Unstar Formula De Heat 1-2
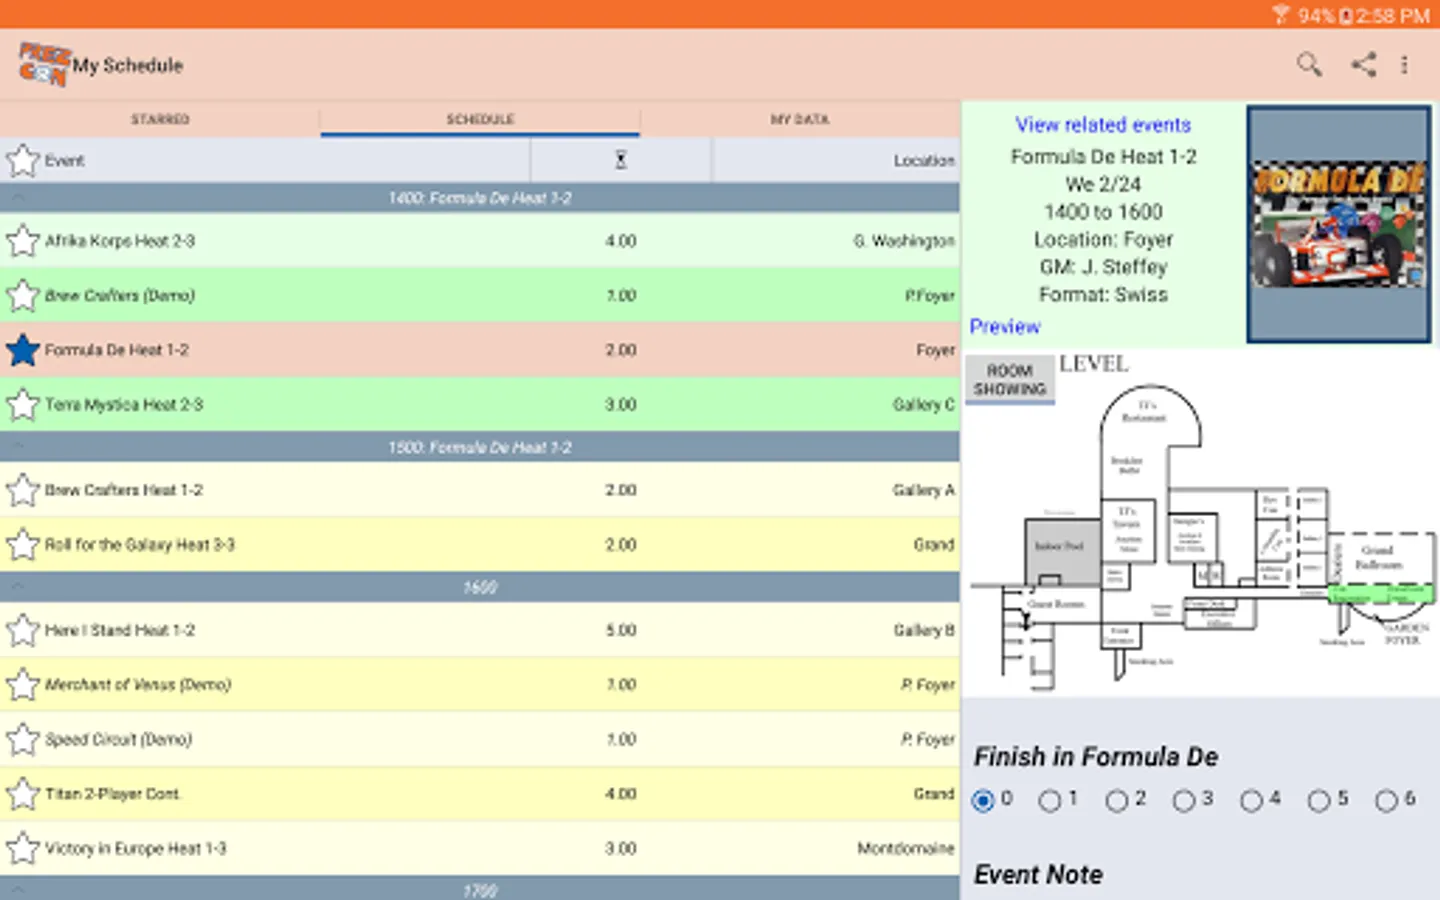 pyautogui.click(x=22, y=350)
